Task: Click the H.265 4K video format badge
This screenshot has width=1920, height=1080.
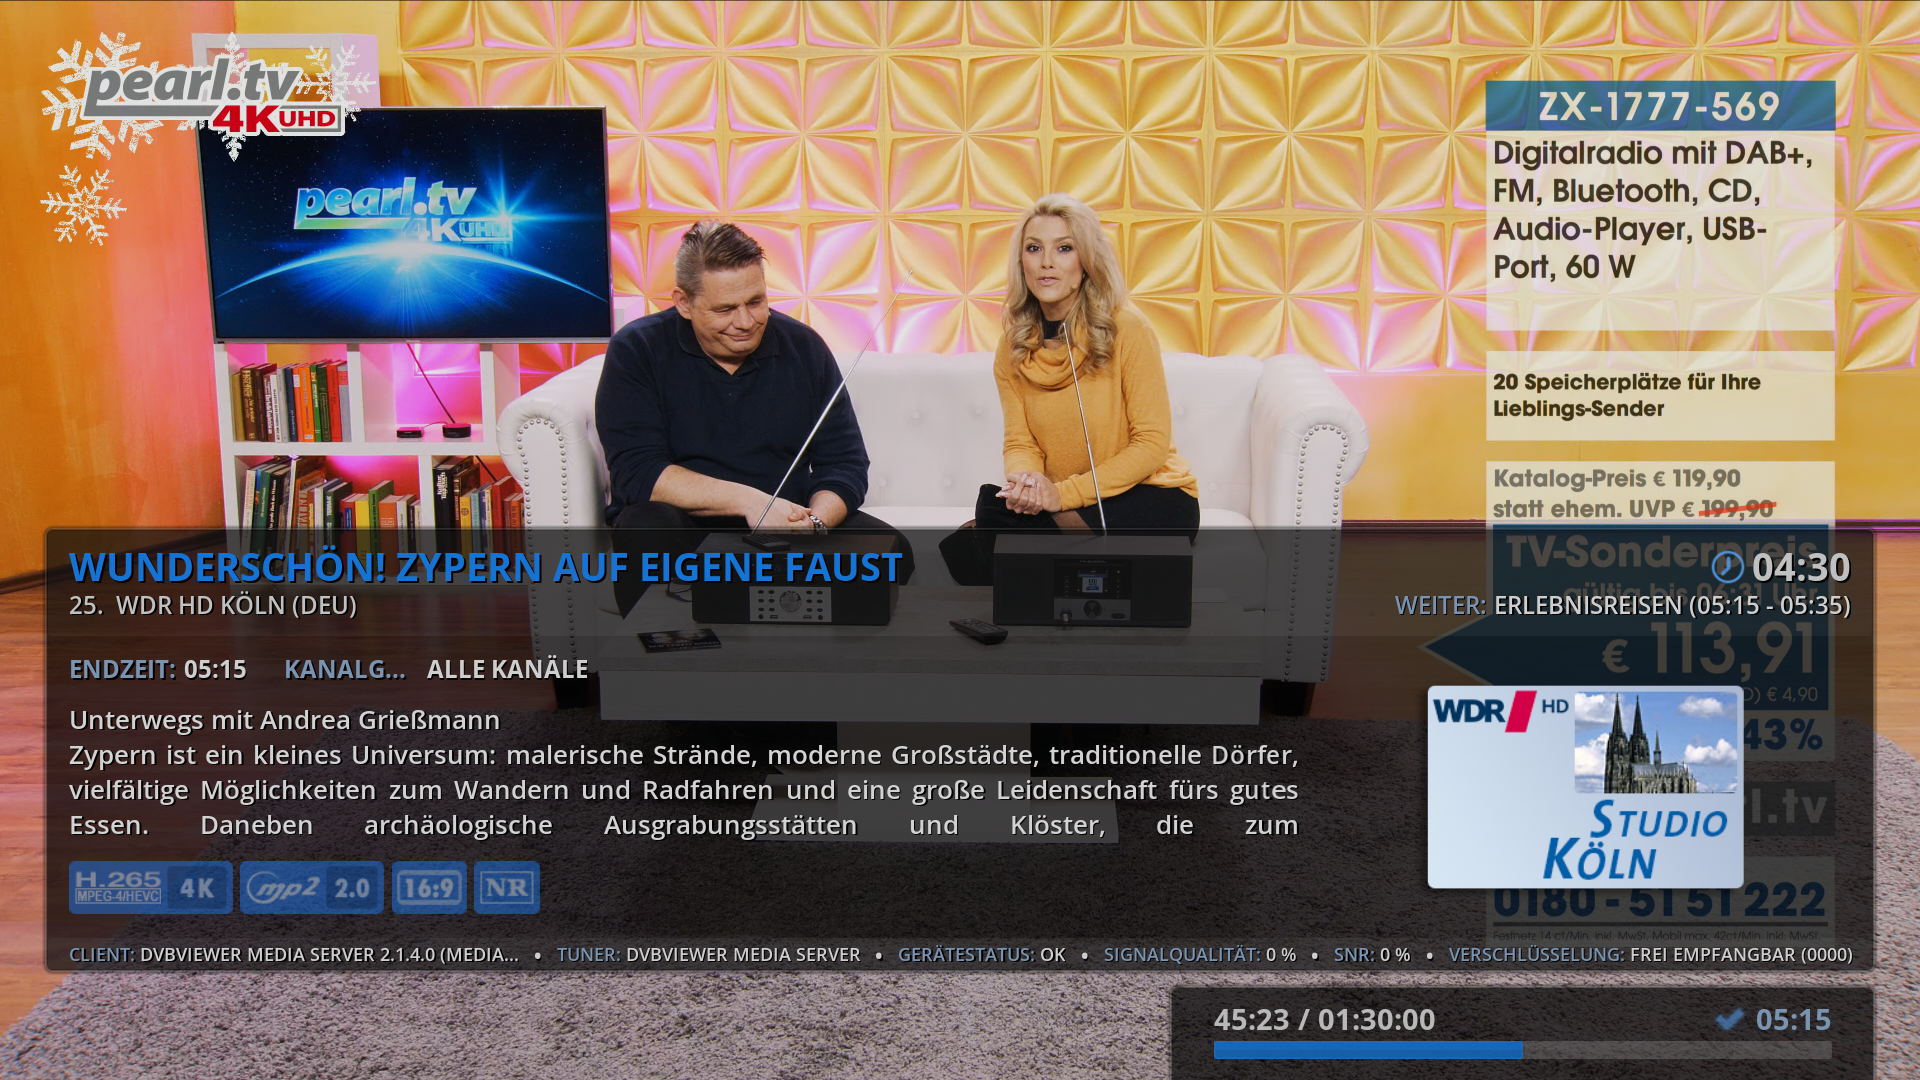Action: [x=151, y=887]
